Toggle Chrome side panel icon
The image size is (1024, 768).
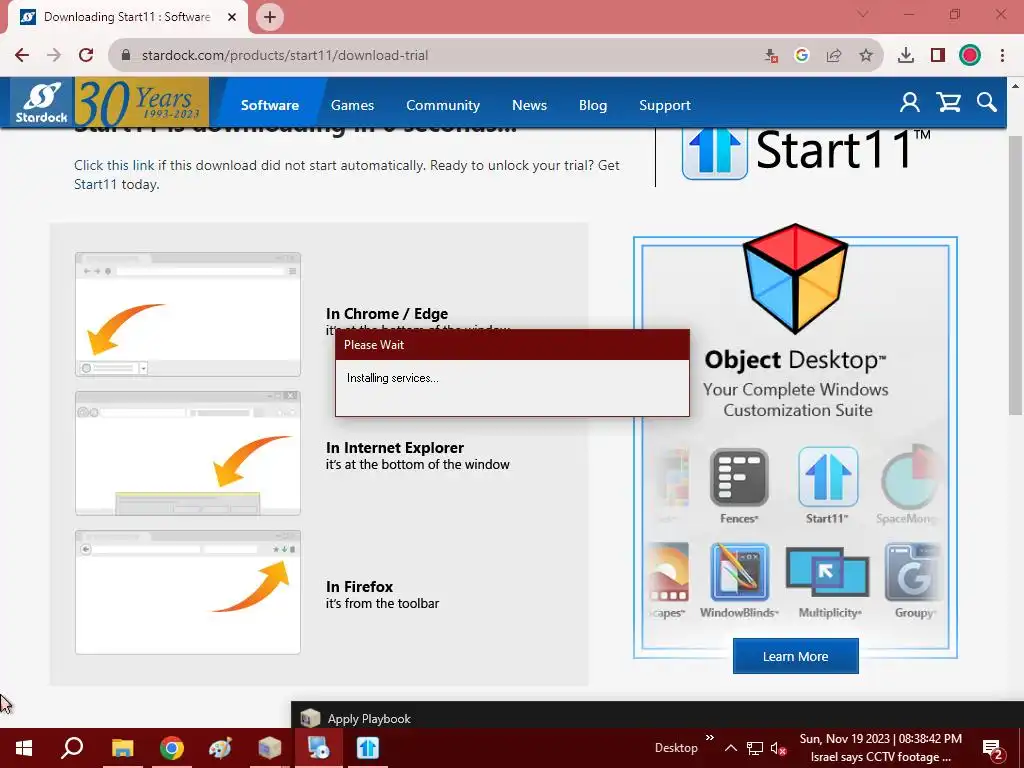938,56
